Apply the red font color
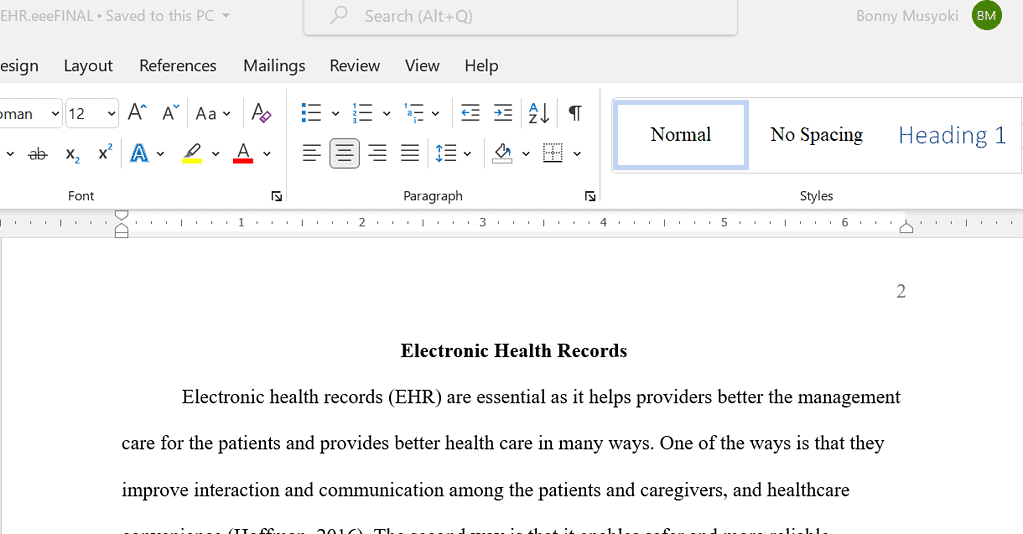1023x534 pixels. [242, 153]
